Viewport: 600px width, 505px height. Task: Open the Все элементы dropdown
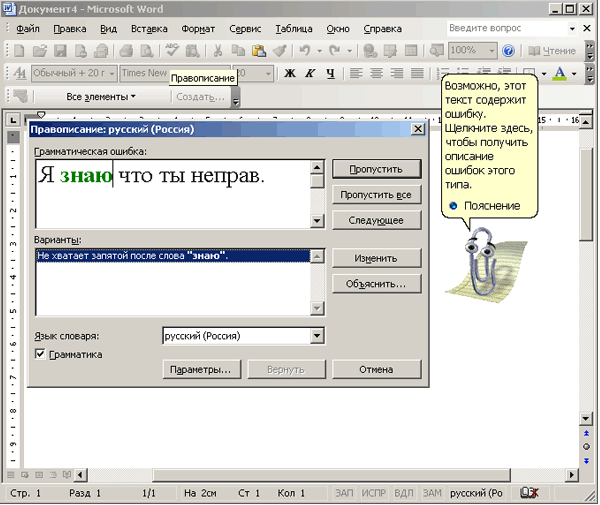(101, 97)
